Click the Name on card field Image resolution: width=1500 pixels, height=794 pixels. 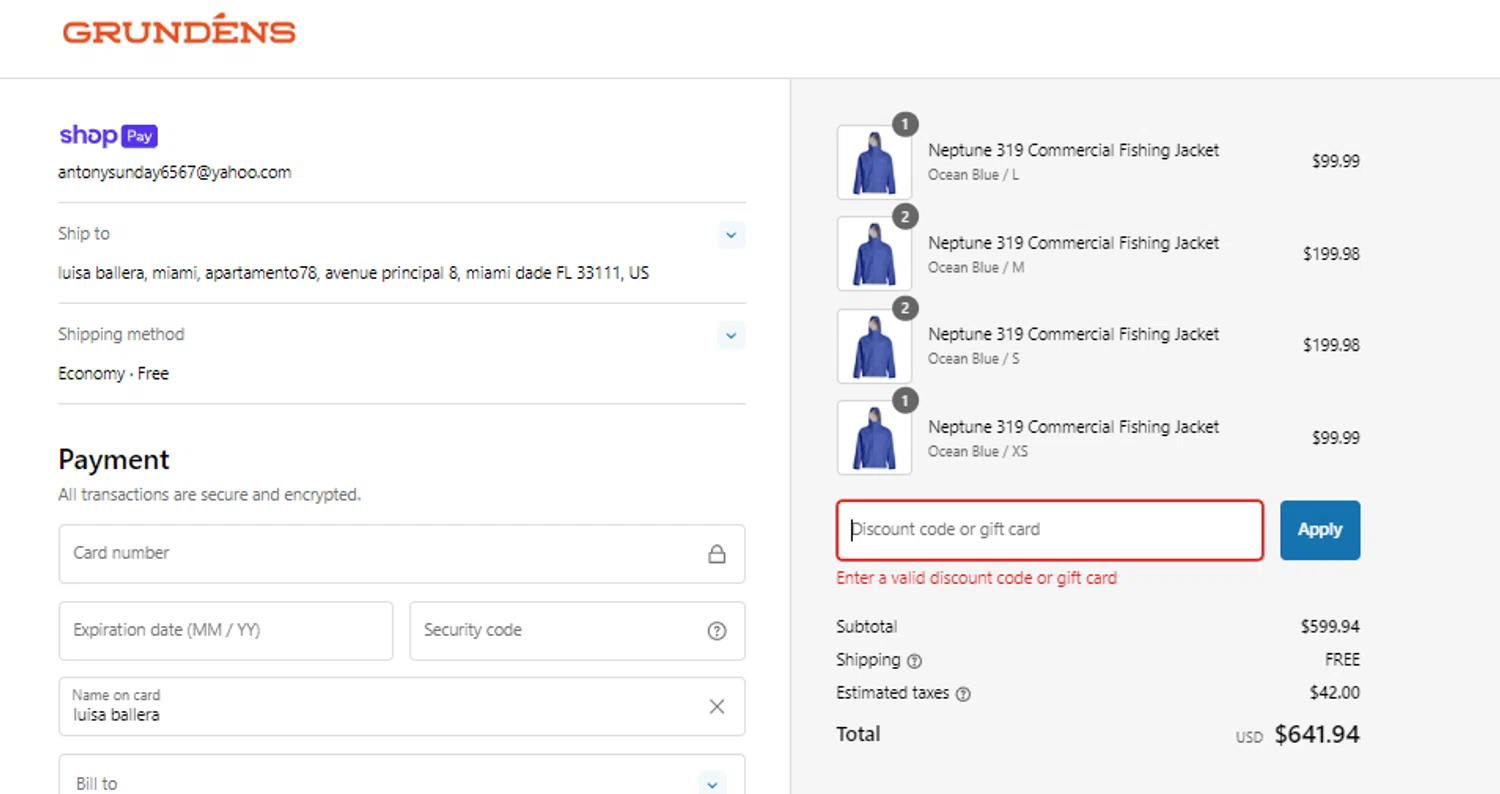(x=402, y=707)
